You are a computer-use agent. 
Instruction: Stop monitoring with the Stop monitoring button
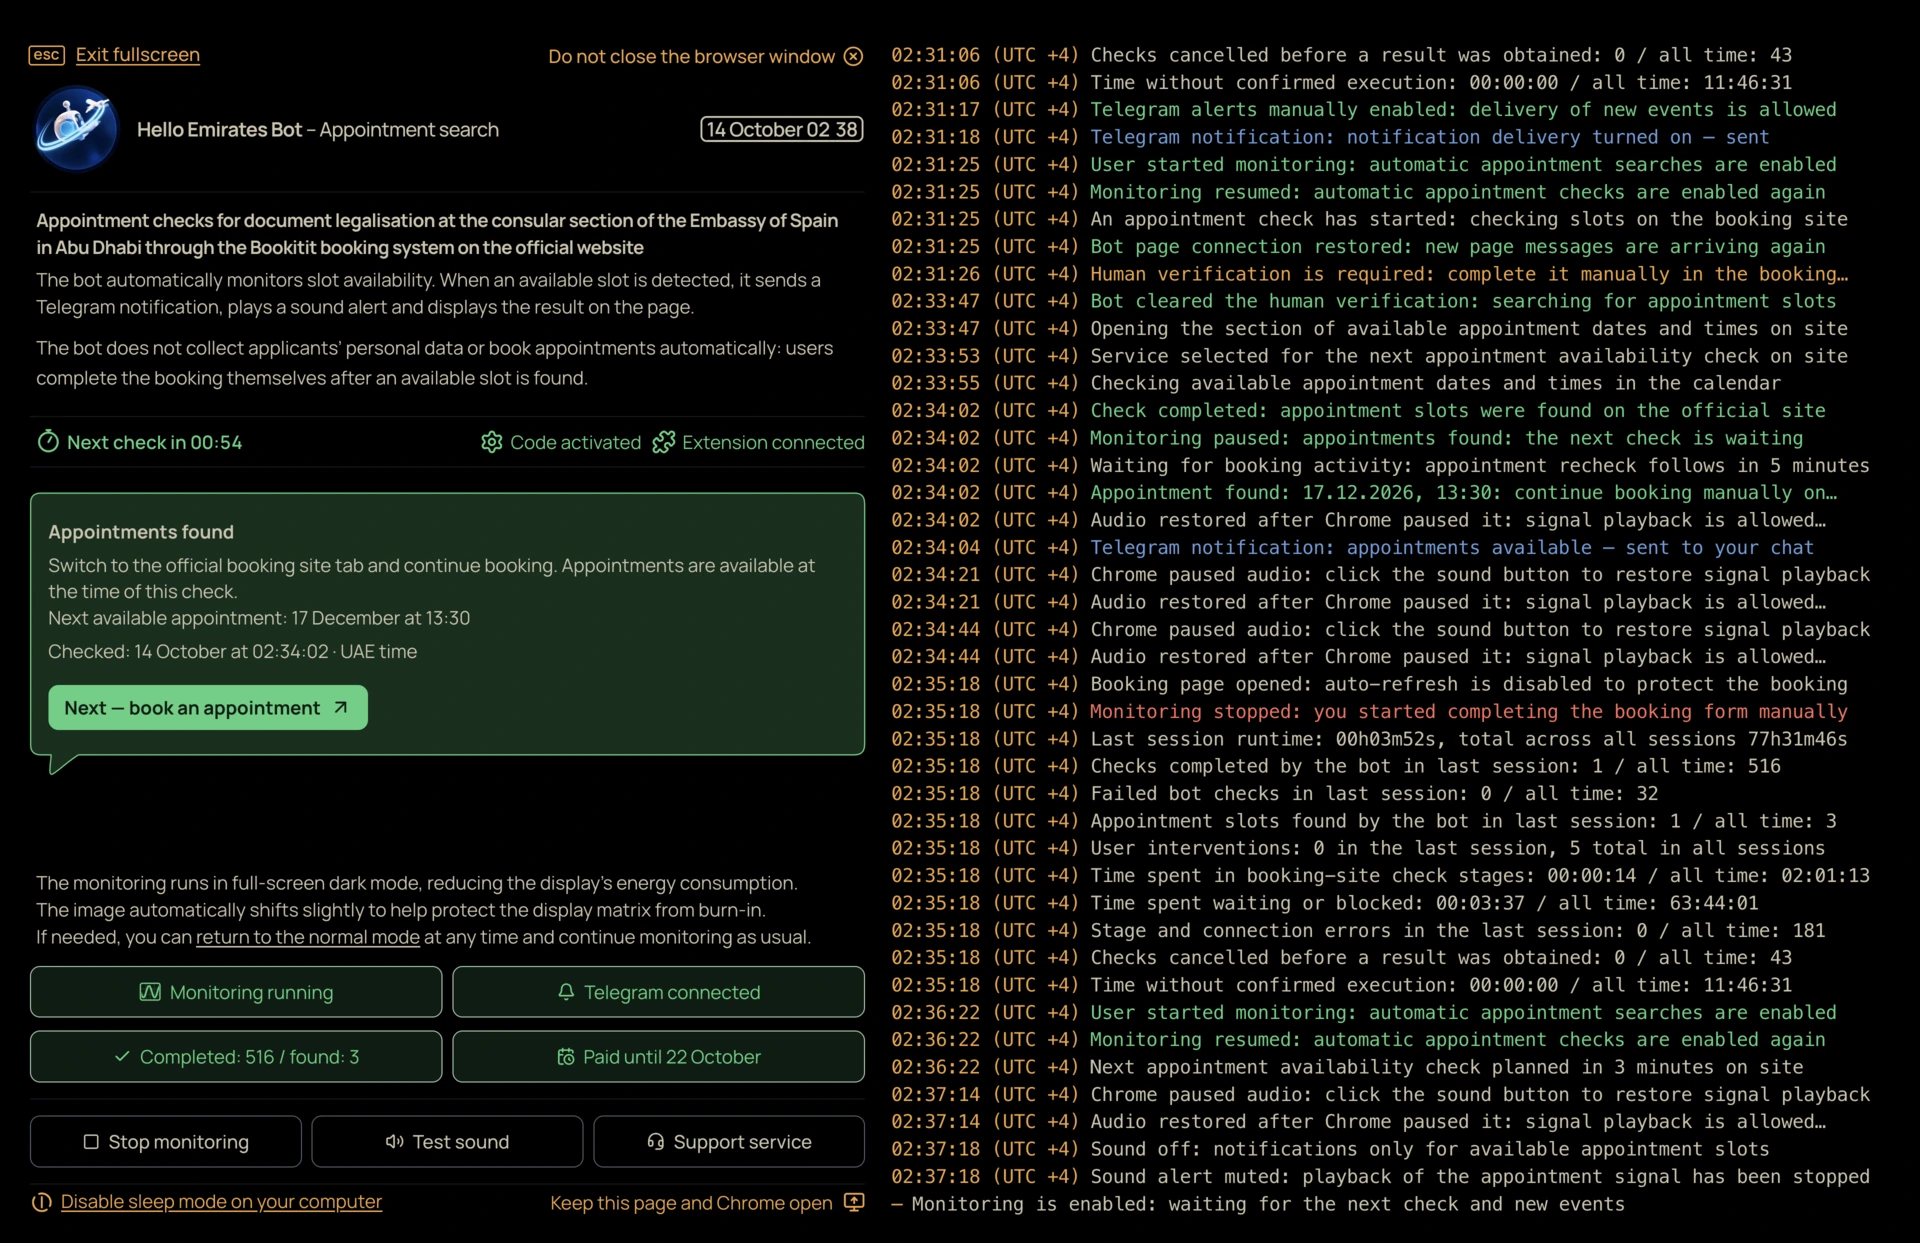point(166,1142)
